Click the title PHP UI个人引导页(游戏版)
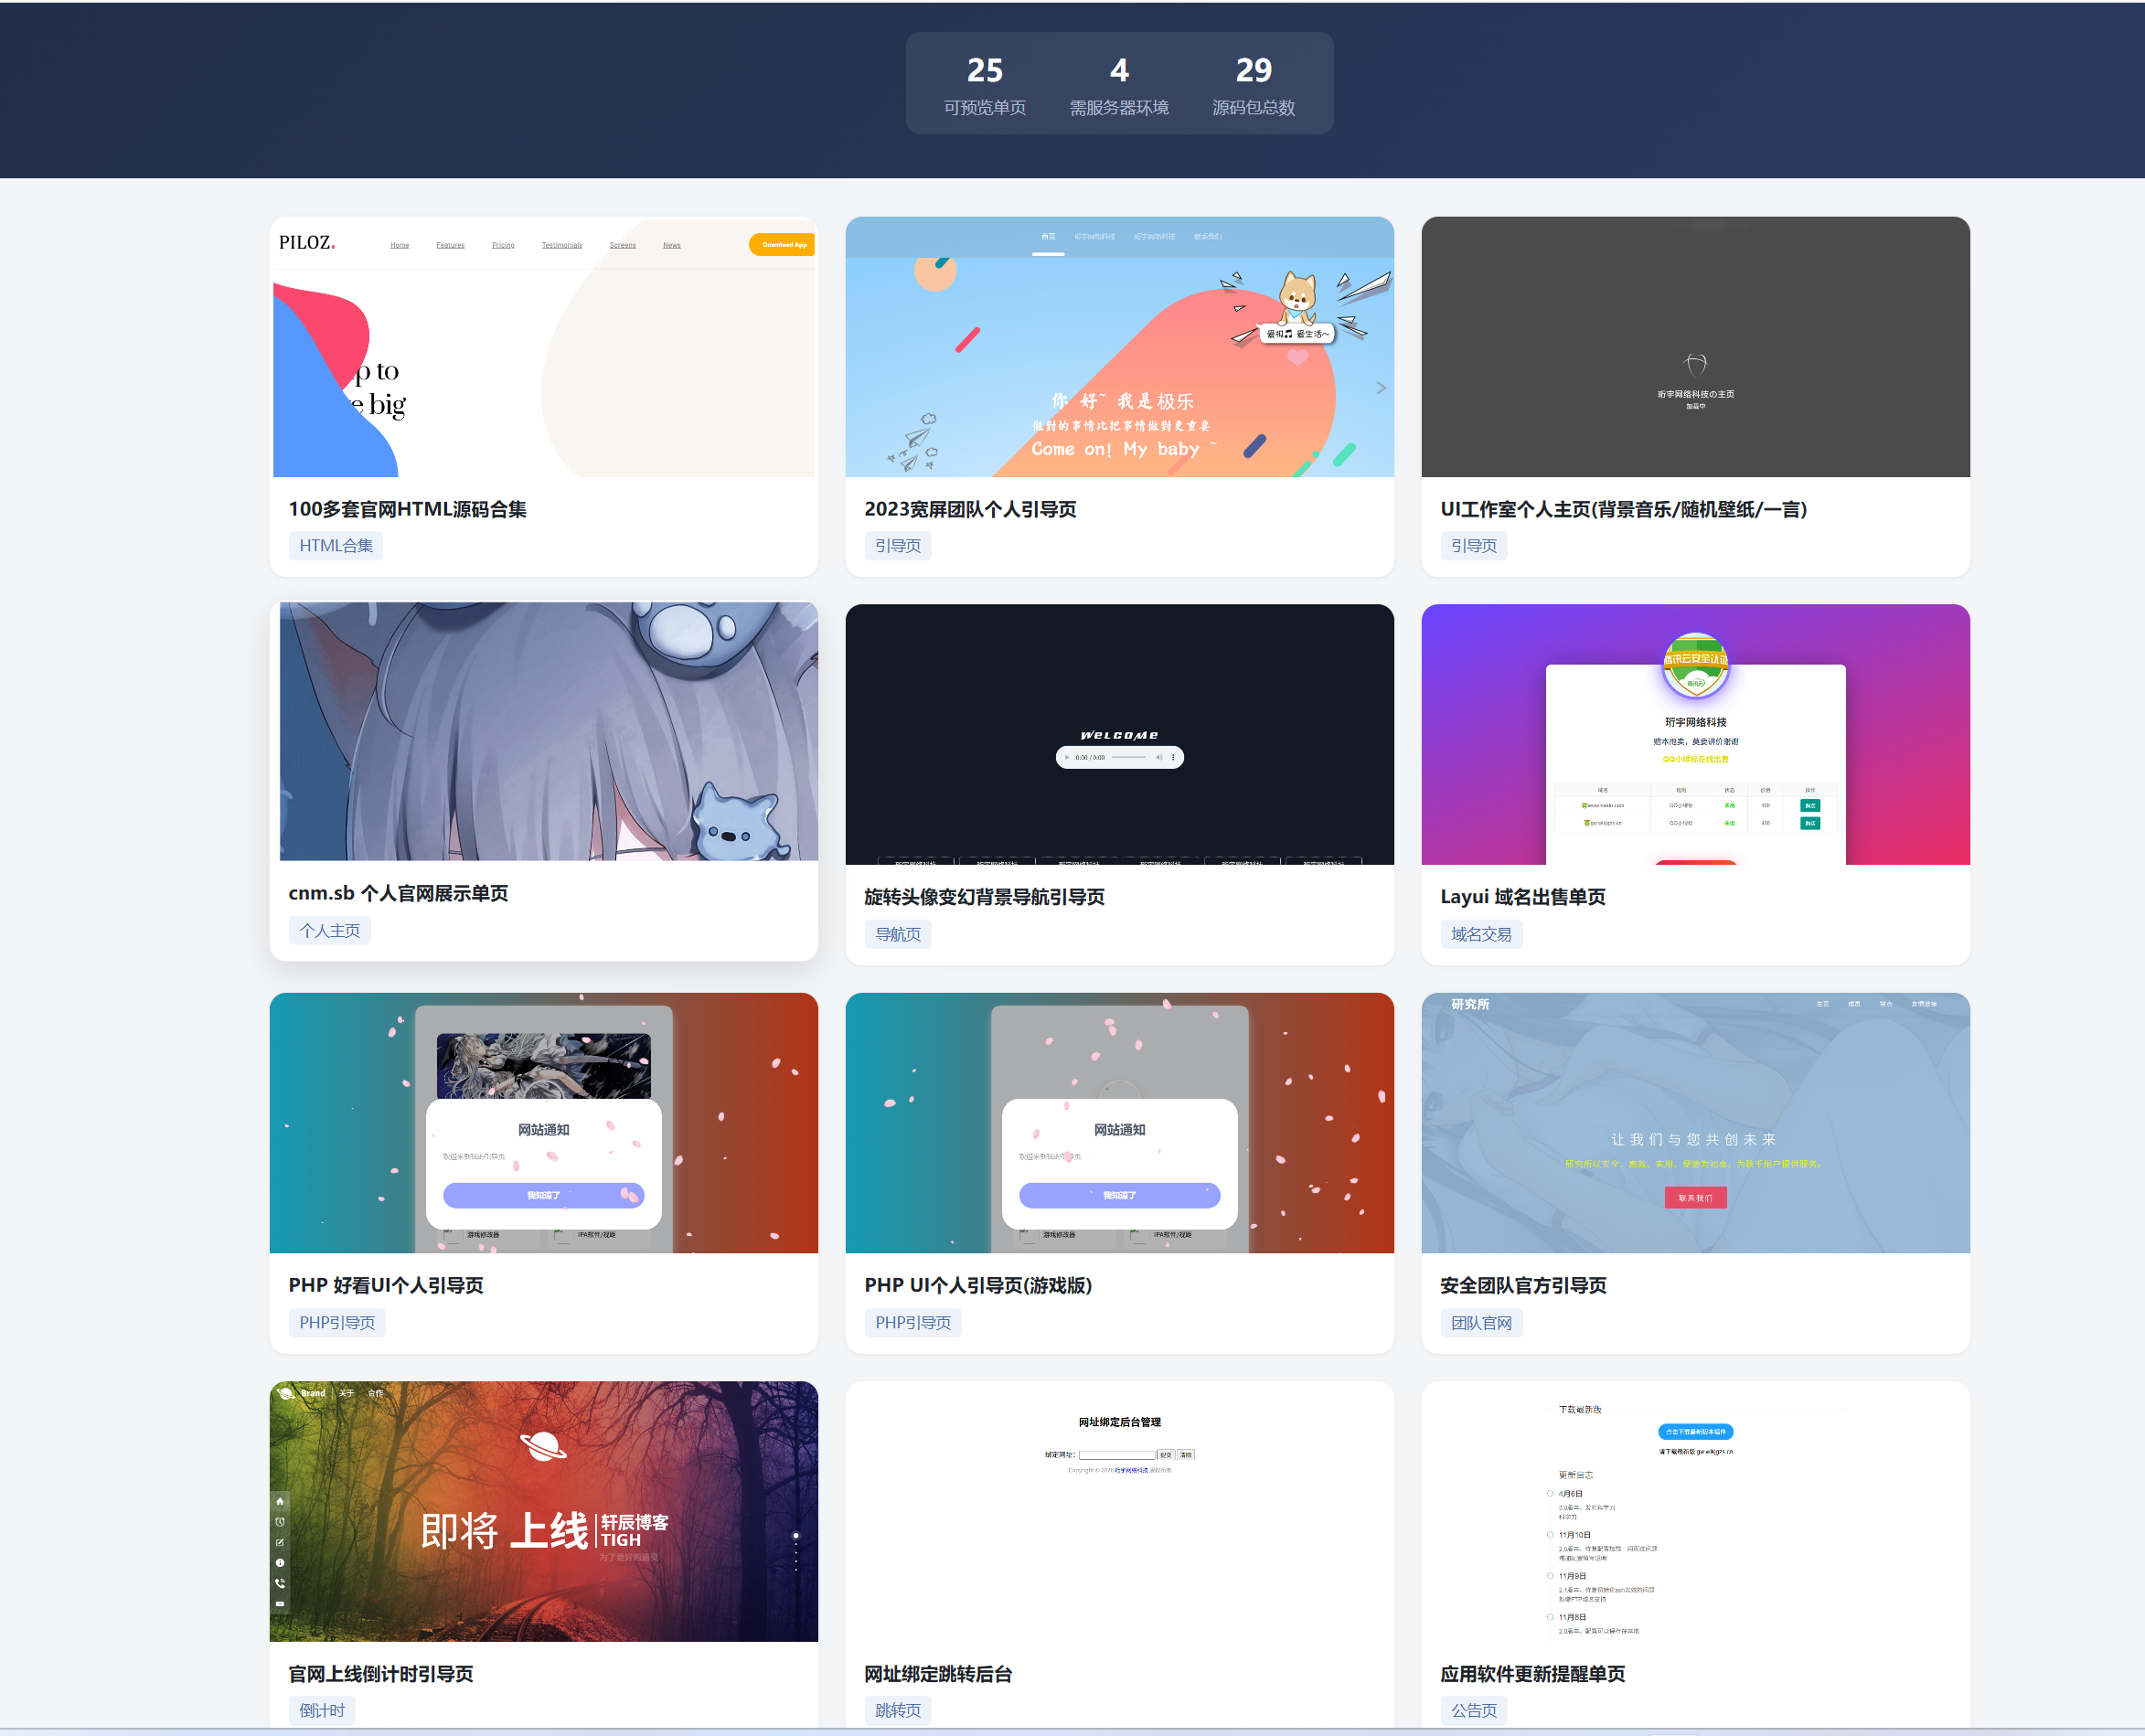 pyautogui.click(x=977, y=1285)
